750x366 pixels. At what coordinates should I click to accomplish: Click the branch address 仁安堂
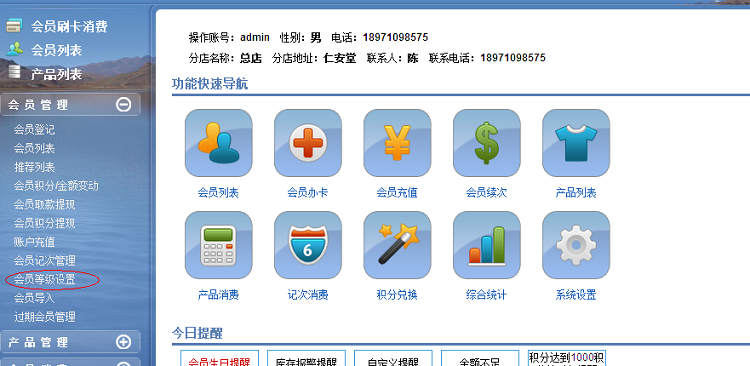click(340, 58)
